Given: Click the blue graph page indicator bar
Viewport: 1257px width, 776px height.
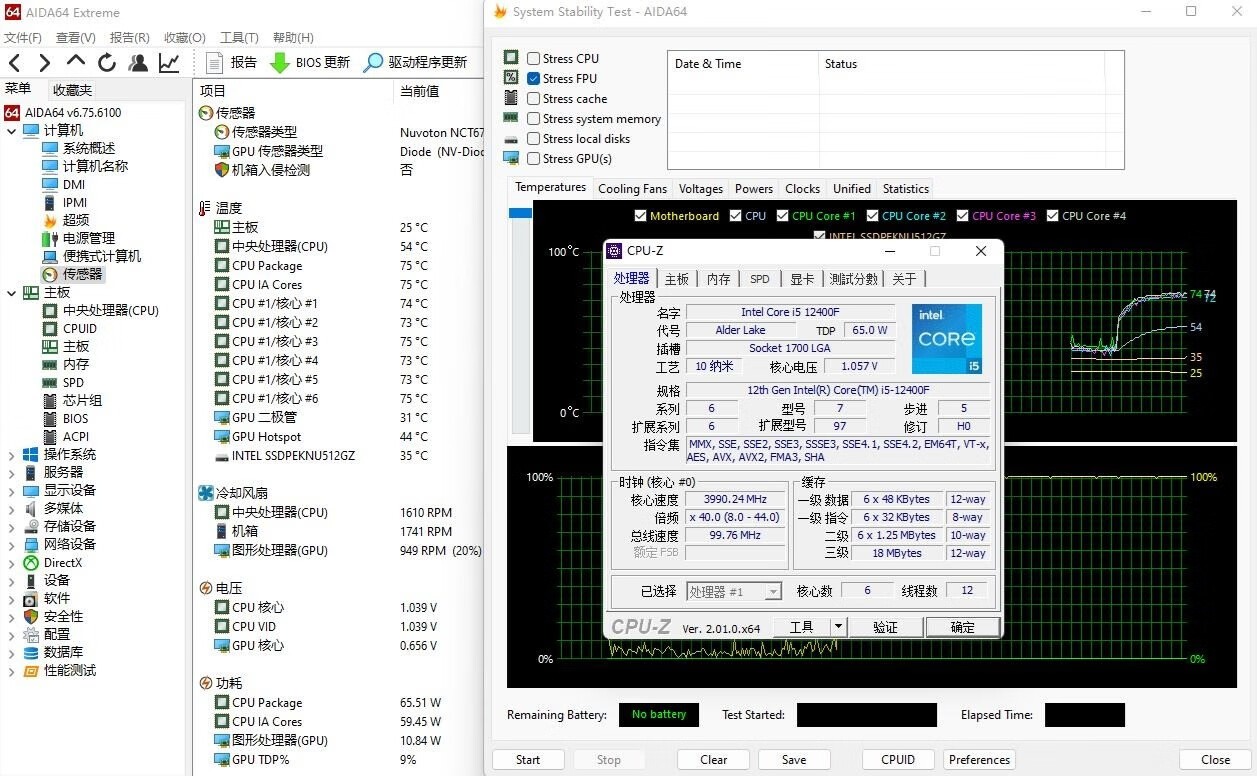Looking at the screenshot, I should point(520,213).
